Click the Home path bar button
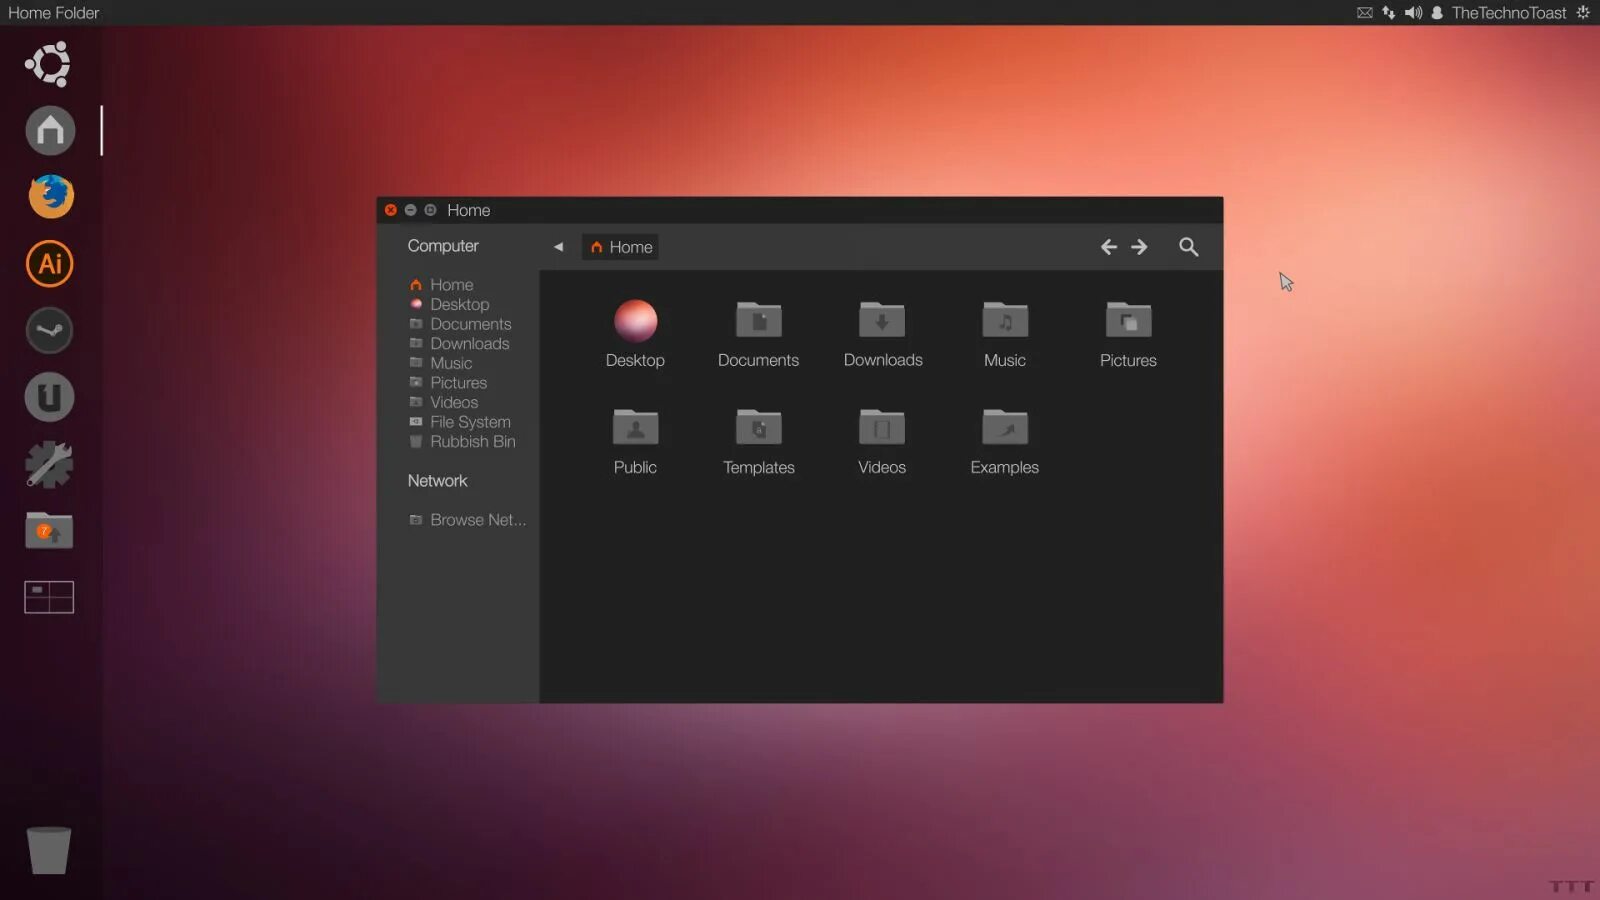The width and height of the screenshot is (1600, 900). pyautogui.click(x=620, y=247)
